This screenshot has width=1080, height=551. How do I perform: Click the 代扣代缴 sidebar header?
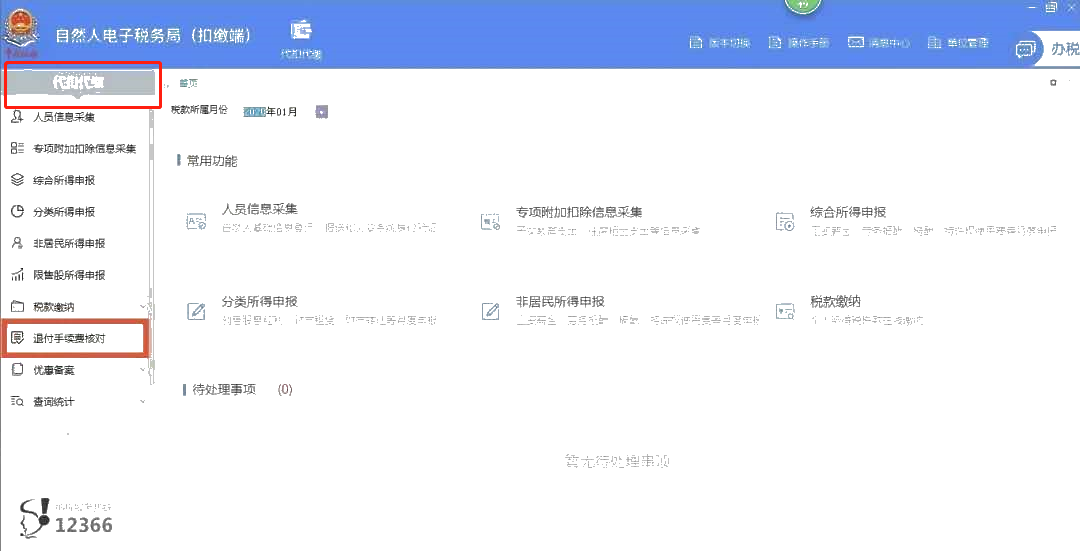[x=79, y=83]
